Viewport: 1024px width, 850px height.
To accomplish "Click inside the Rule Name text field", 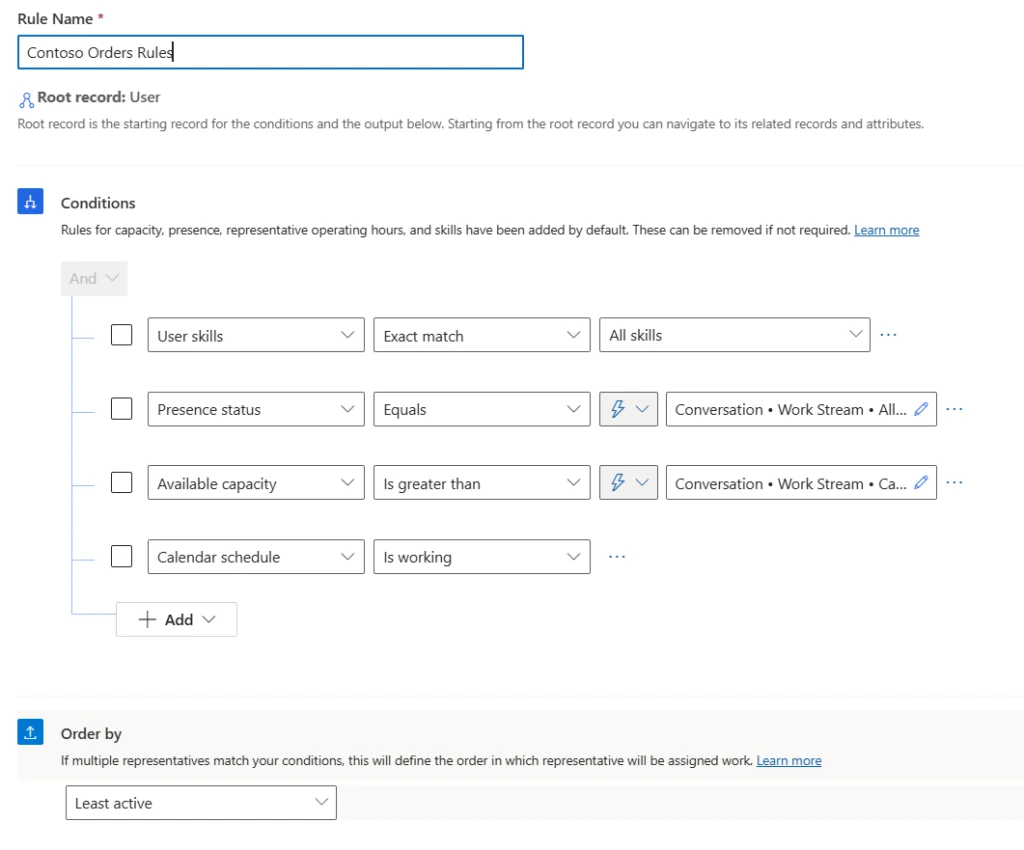I will click(x=270, y=52).
